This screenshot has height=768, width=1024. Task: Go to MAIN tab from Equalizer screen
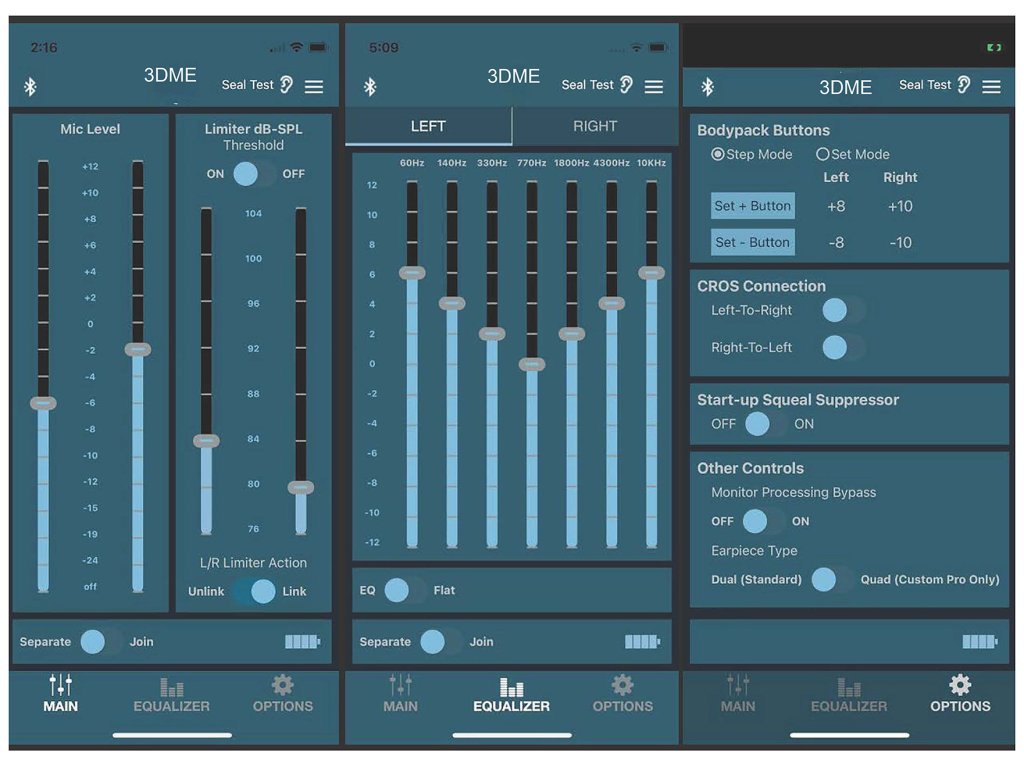[400, 694]
